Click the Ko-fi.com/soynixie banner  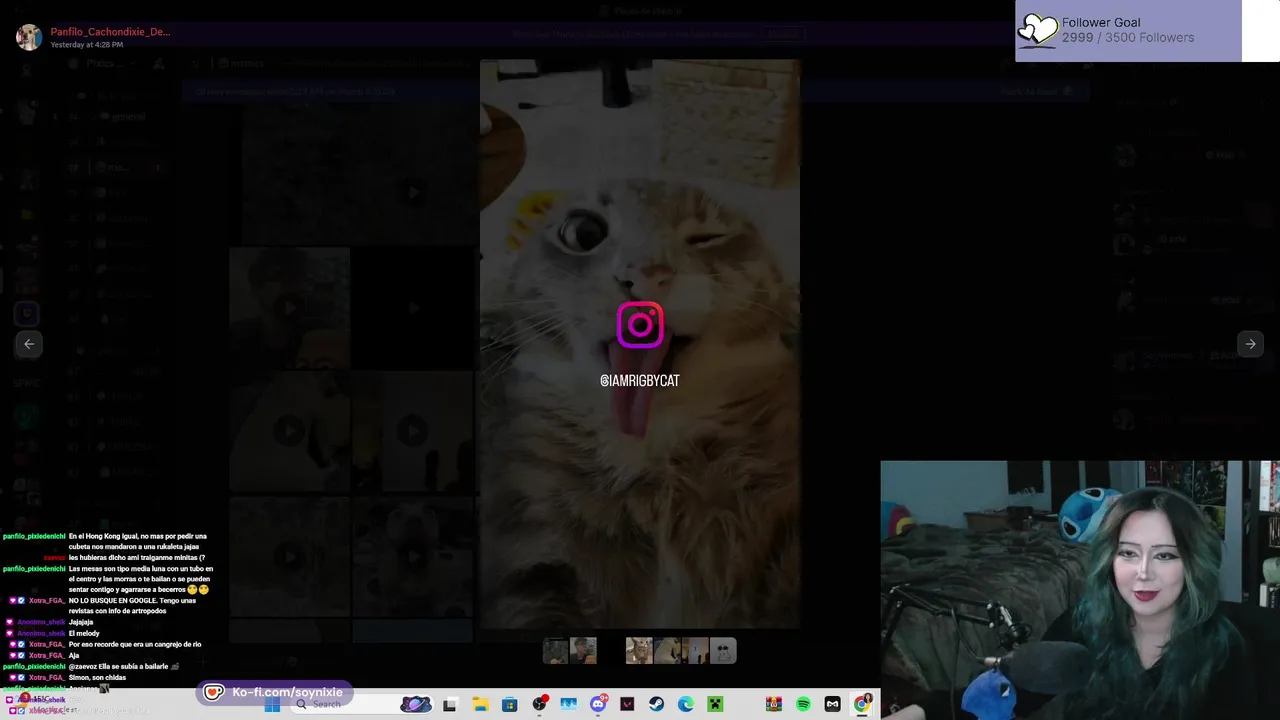(275, 692)
